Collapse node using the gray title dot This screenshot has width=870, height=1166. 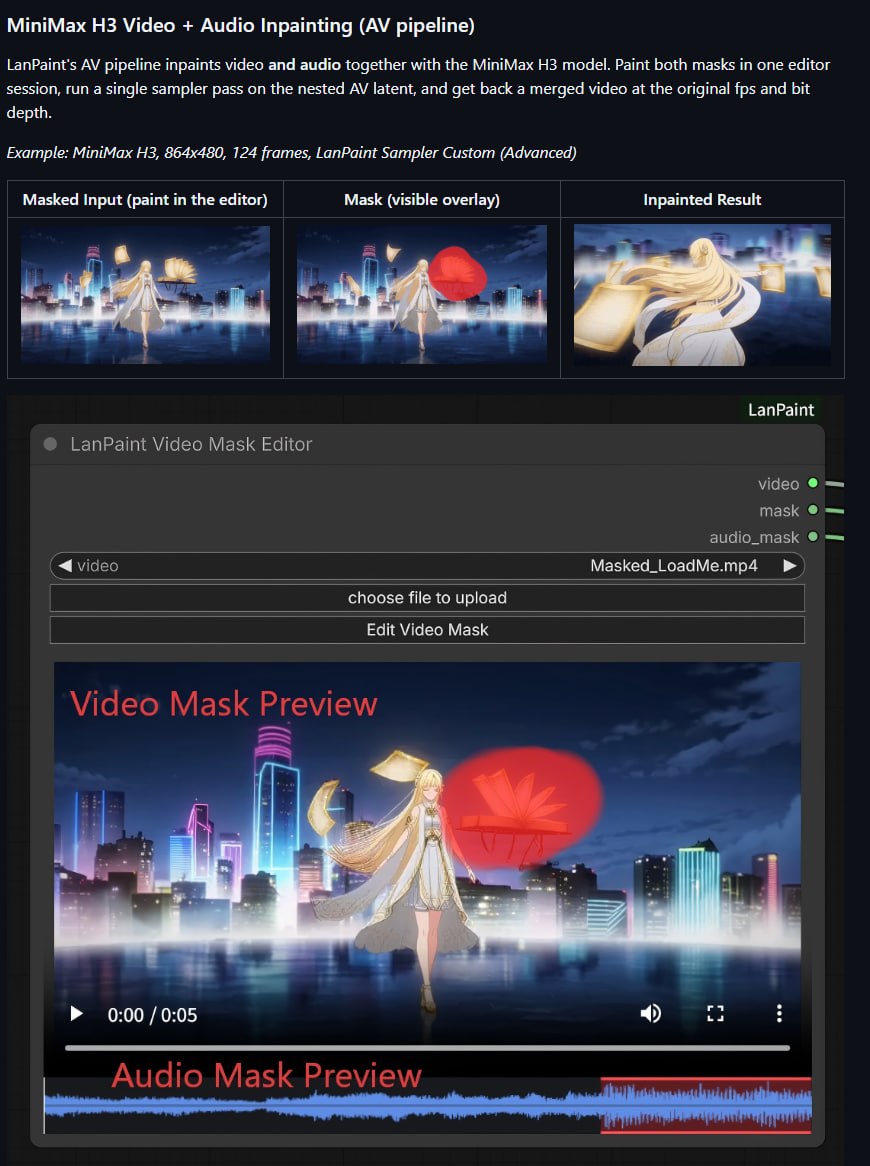click(51, 444)
